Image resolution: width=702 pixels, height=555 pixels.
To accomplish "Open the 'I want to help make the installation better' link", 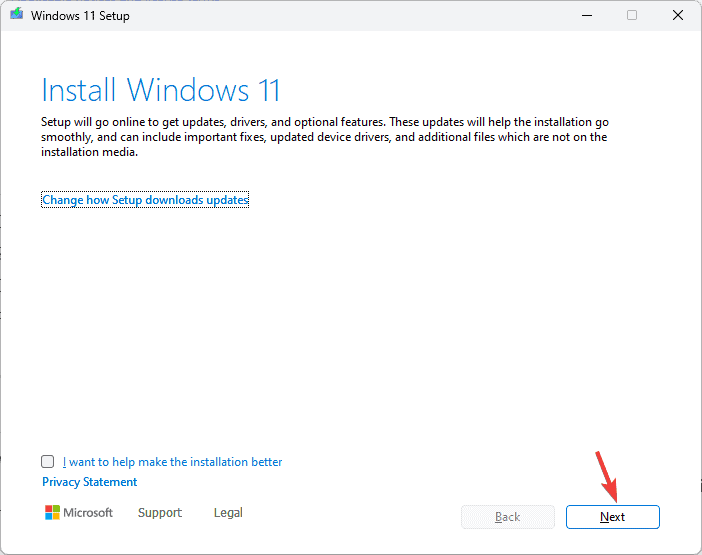I will point(172,462).
